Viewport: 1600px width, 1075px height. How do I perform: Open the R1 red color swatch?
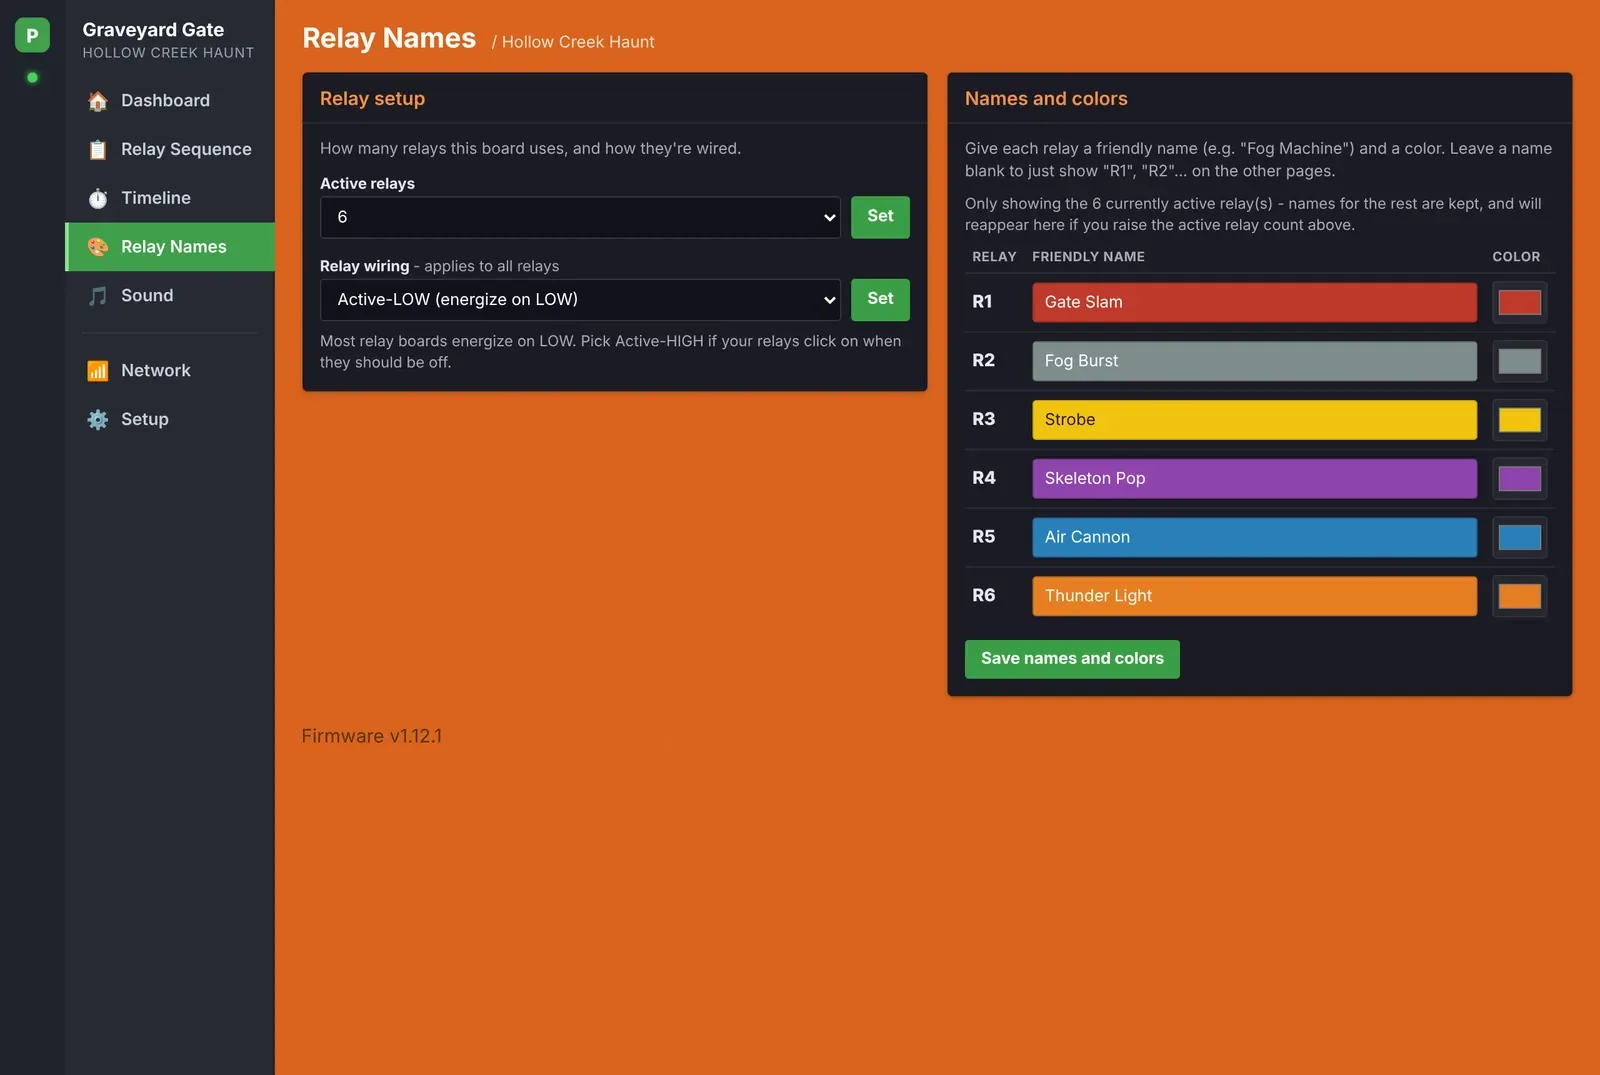1519,302
